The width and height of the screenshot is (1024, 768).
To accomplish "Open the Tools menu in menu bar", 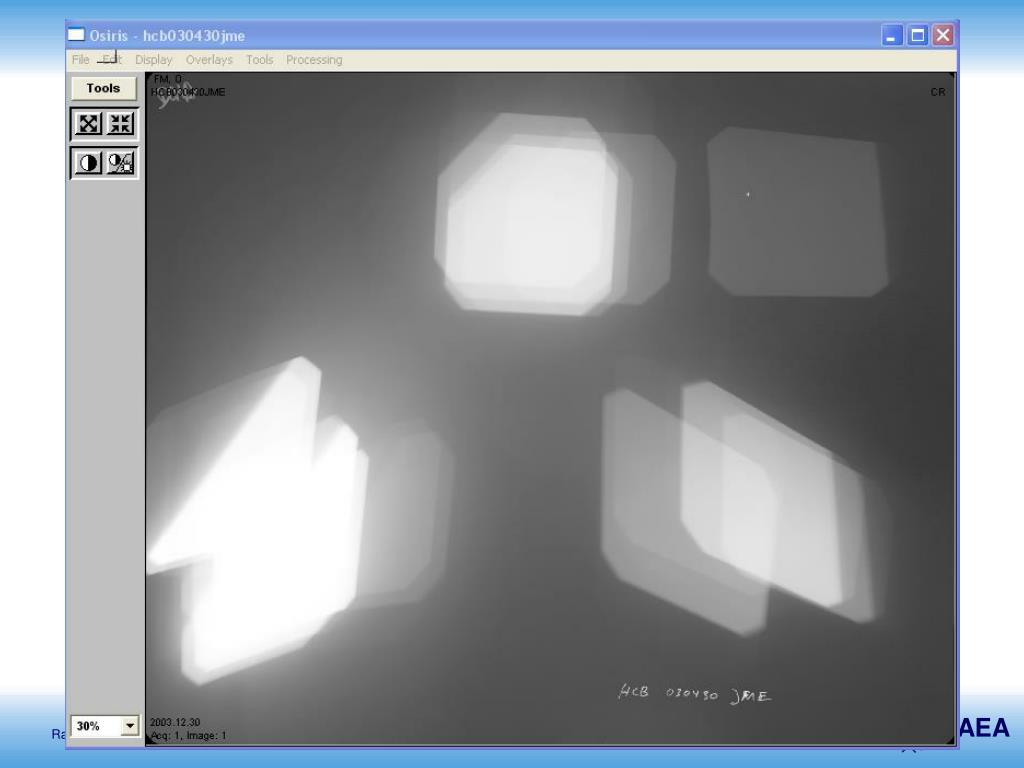I will [x=259, y=59].
